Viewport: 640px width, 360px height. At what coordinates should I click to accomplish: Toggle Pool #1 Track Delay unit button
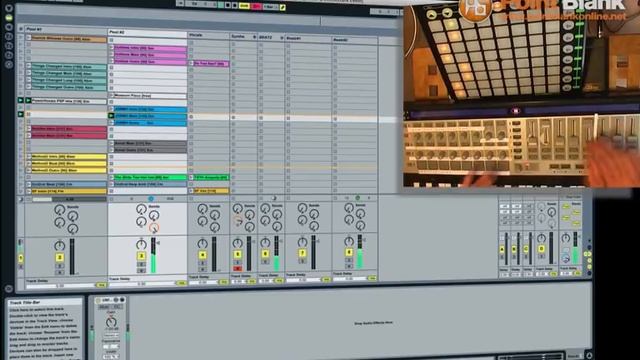coord(101,285)
